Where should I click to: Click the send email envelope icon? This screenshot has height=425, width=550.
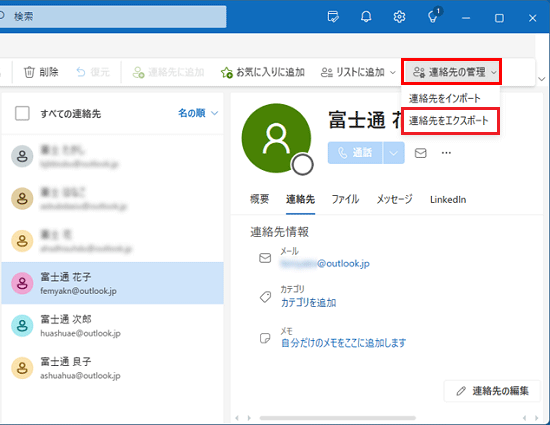click(x=421, y=153)
